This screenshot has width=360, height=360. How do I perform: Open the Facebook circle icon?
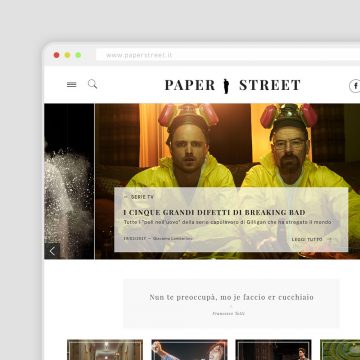click(354, 86)
